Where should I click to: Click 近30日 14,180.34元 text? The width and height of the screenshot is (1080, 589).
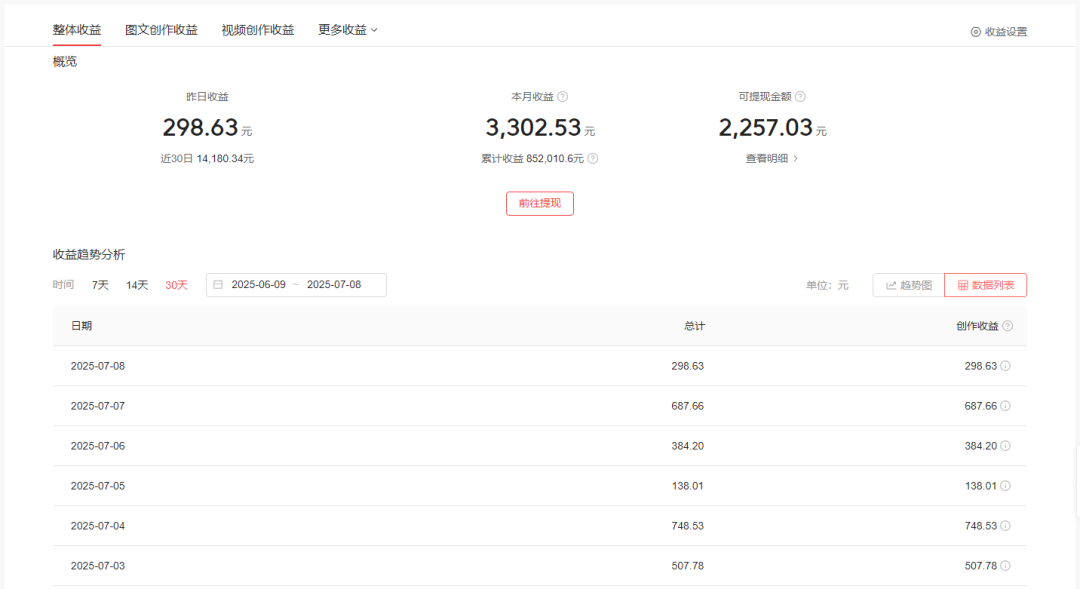point(207,158)
